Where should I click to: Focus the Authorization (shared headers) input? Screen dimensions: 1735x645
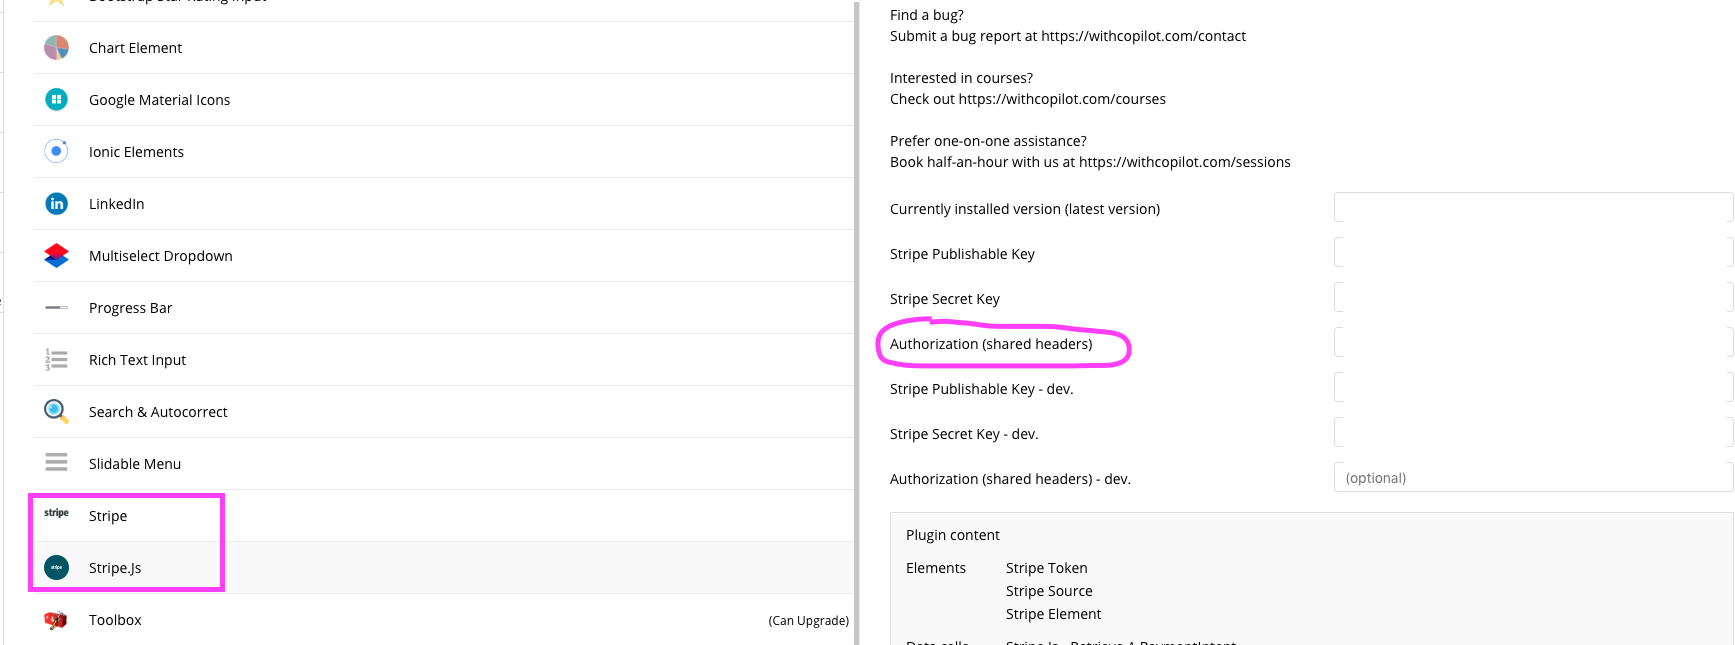[1533, 342]
